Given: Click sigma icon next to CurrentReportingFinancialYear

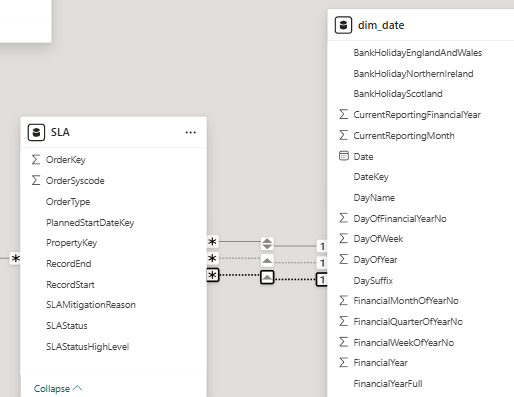Looking at the screenshot, I should point(344,114).
